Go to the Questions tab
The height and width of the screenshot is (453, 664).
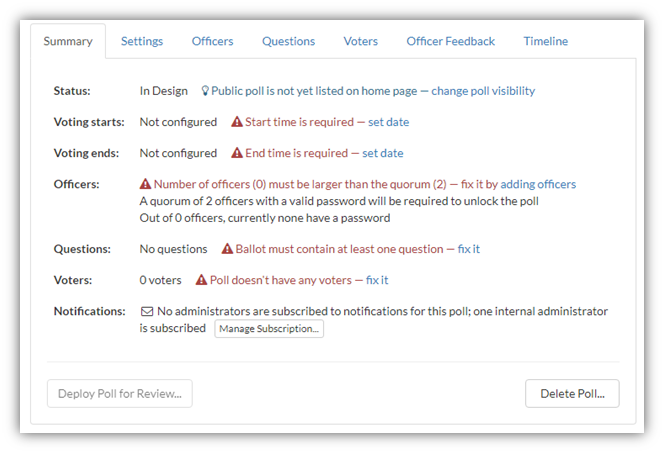click(288, 41)
